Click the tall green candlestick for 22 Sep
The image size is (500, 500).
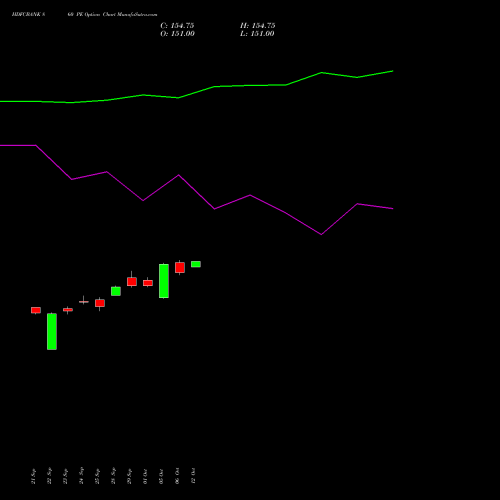[52, 331]
